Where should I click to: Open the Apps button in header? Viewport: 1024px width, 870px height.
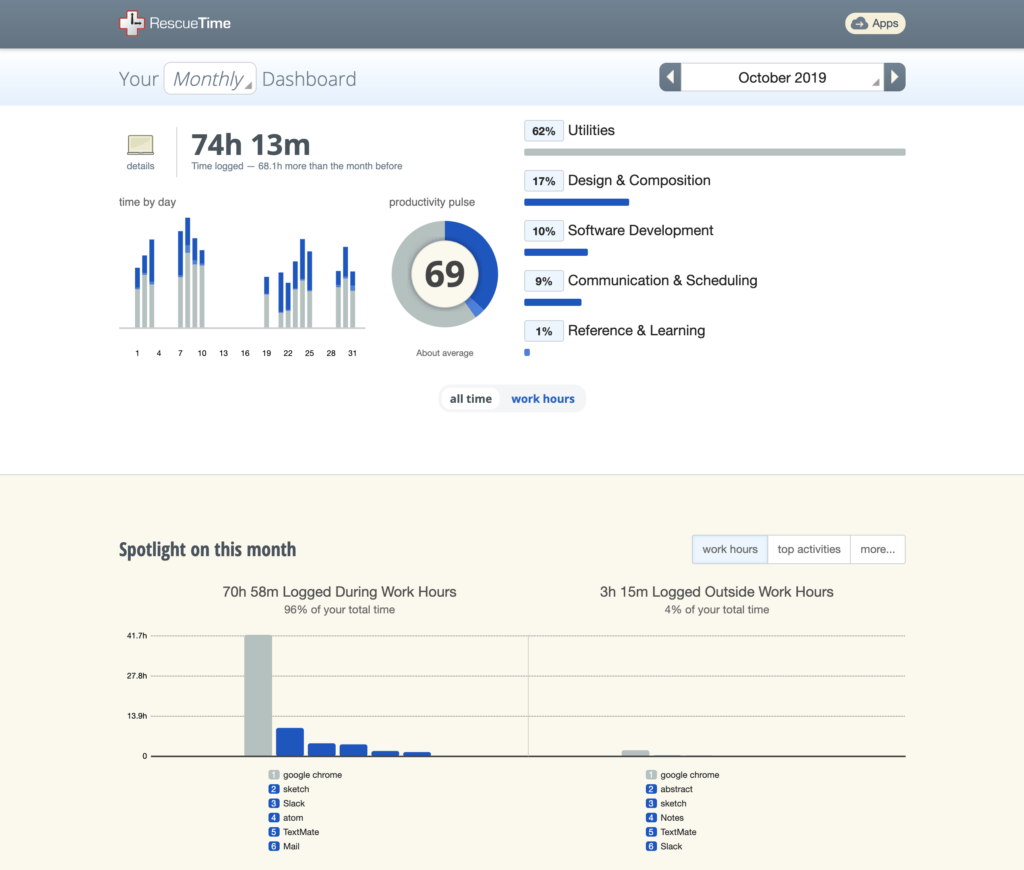pos(875,23)
